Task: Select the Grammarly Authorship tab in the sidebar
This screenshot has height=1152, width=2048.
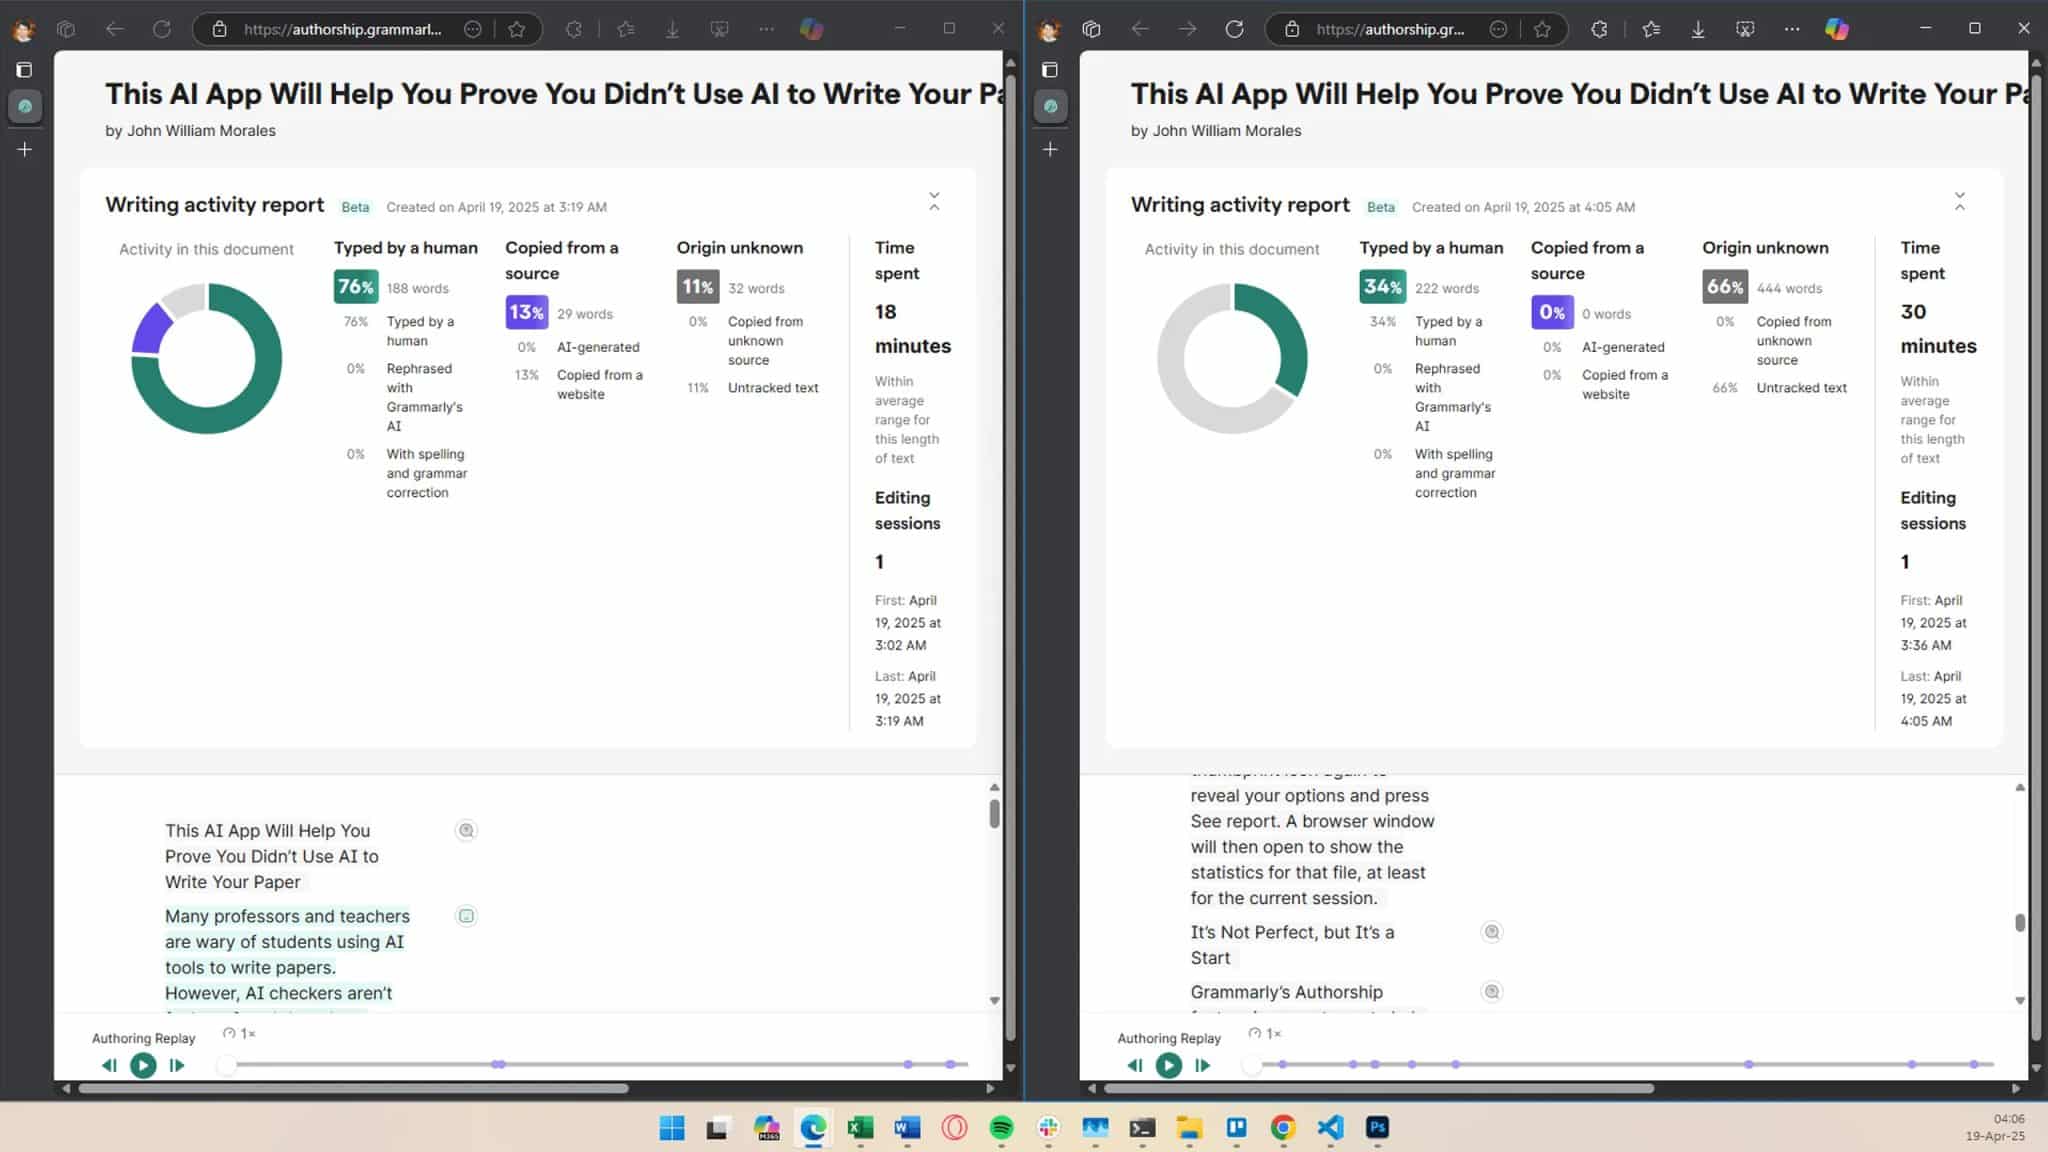Action: (25, 106)
